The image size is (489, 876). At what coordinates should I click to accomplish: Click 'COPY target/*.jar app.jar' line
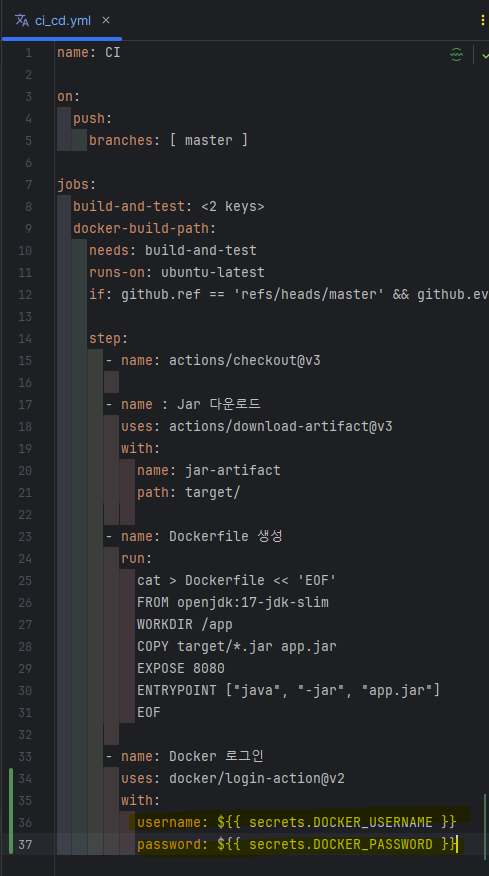[236, 646]
